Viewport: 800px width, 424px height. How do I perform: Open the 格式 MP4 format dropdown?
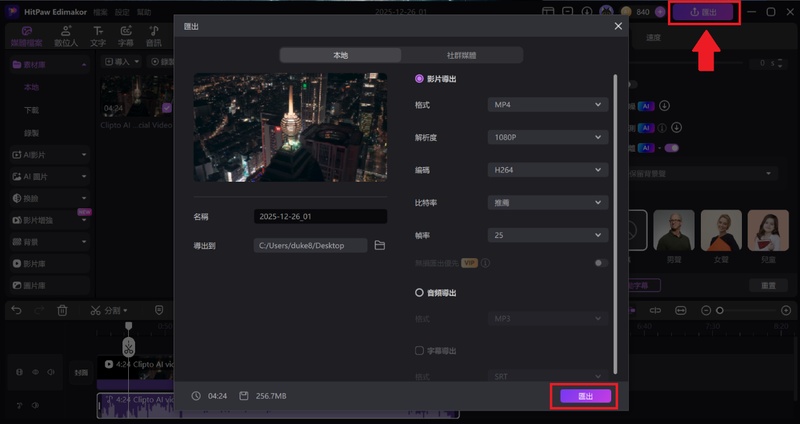pyautogui.click(x=548, y=105)
